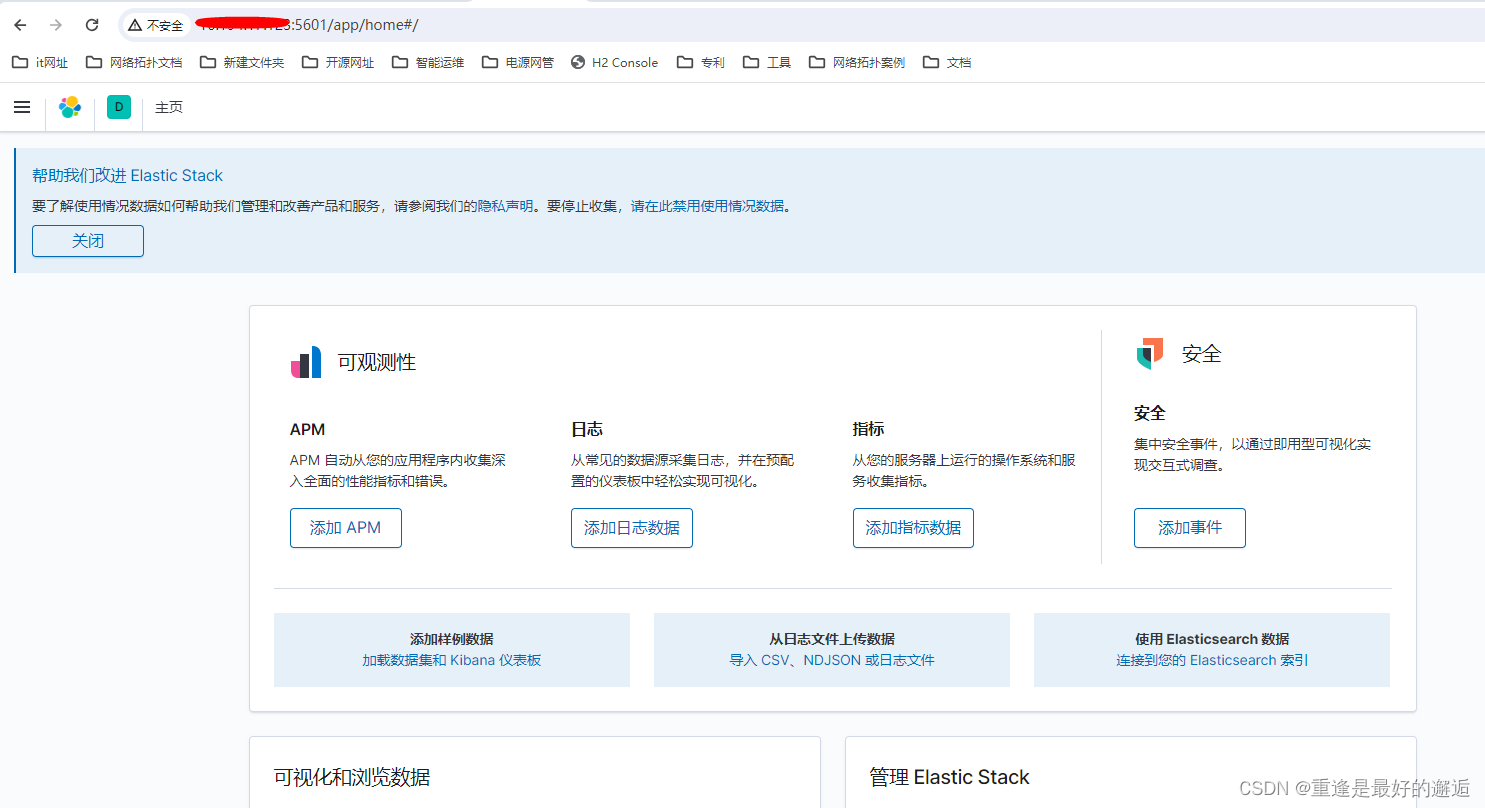Click 连接到您的 Elasticsearch 索引 link
The width and height of the screenshot is (1485, 808).
pos(1212,660)
